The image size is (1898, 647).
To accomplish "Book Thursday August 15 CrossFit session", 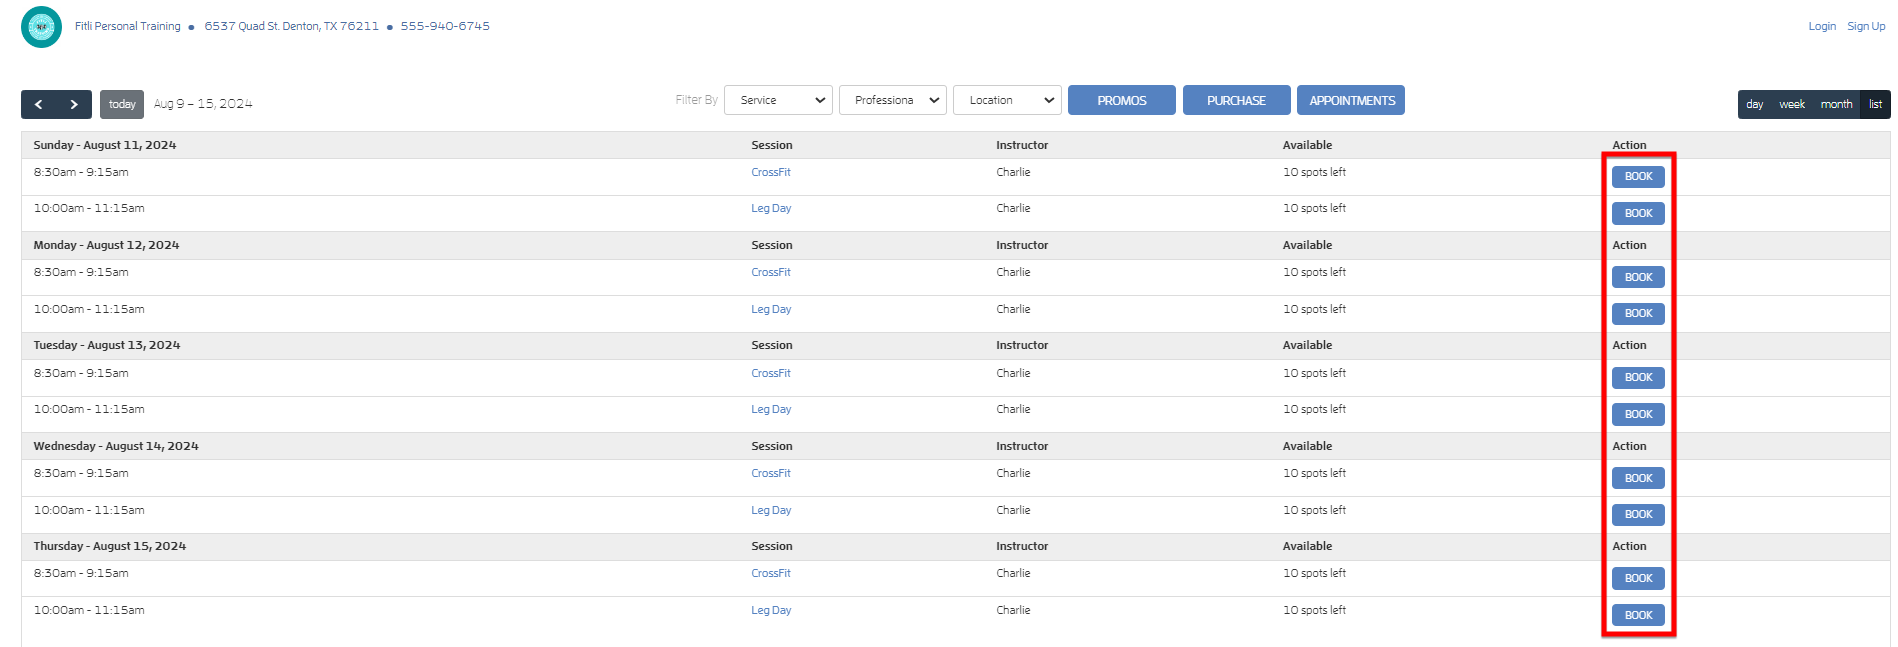I will 1638,578.
